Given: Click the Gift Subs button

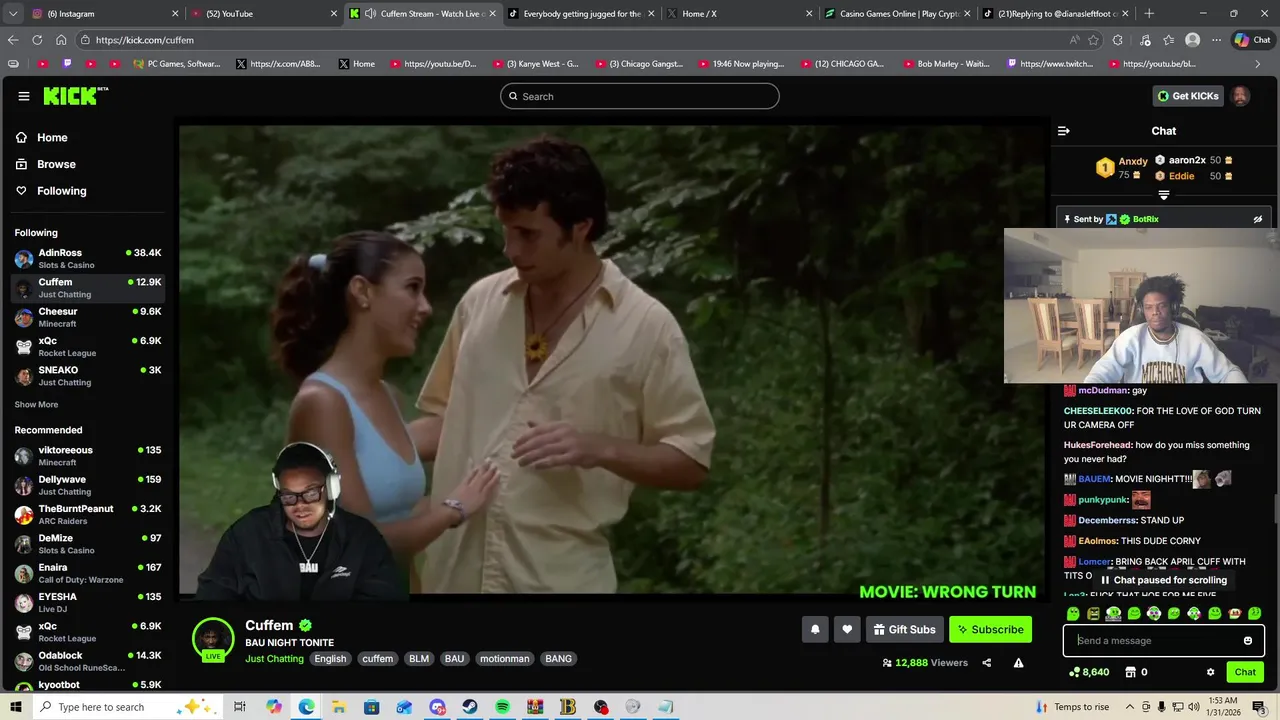Looking at the screenshot, I should (x=904, y=629).
